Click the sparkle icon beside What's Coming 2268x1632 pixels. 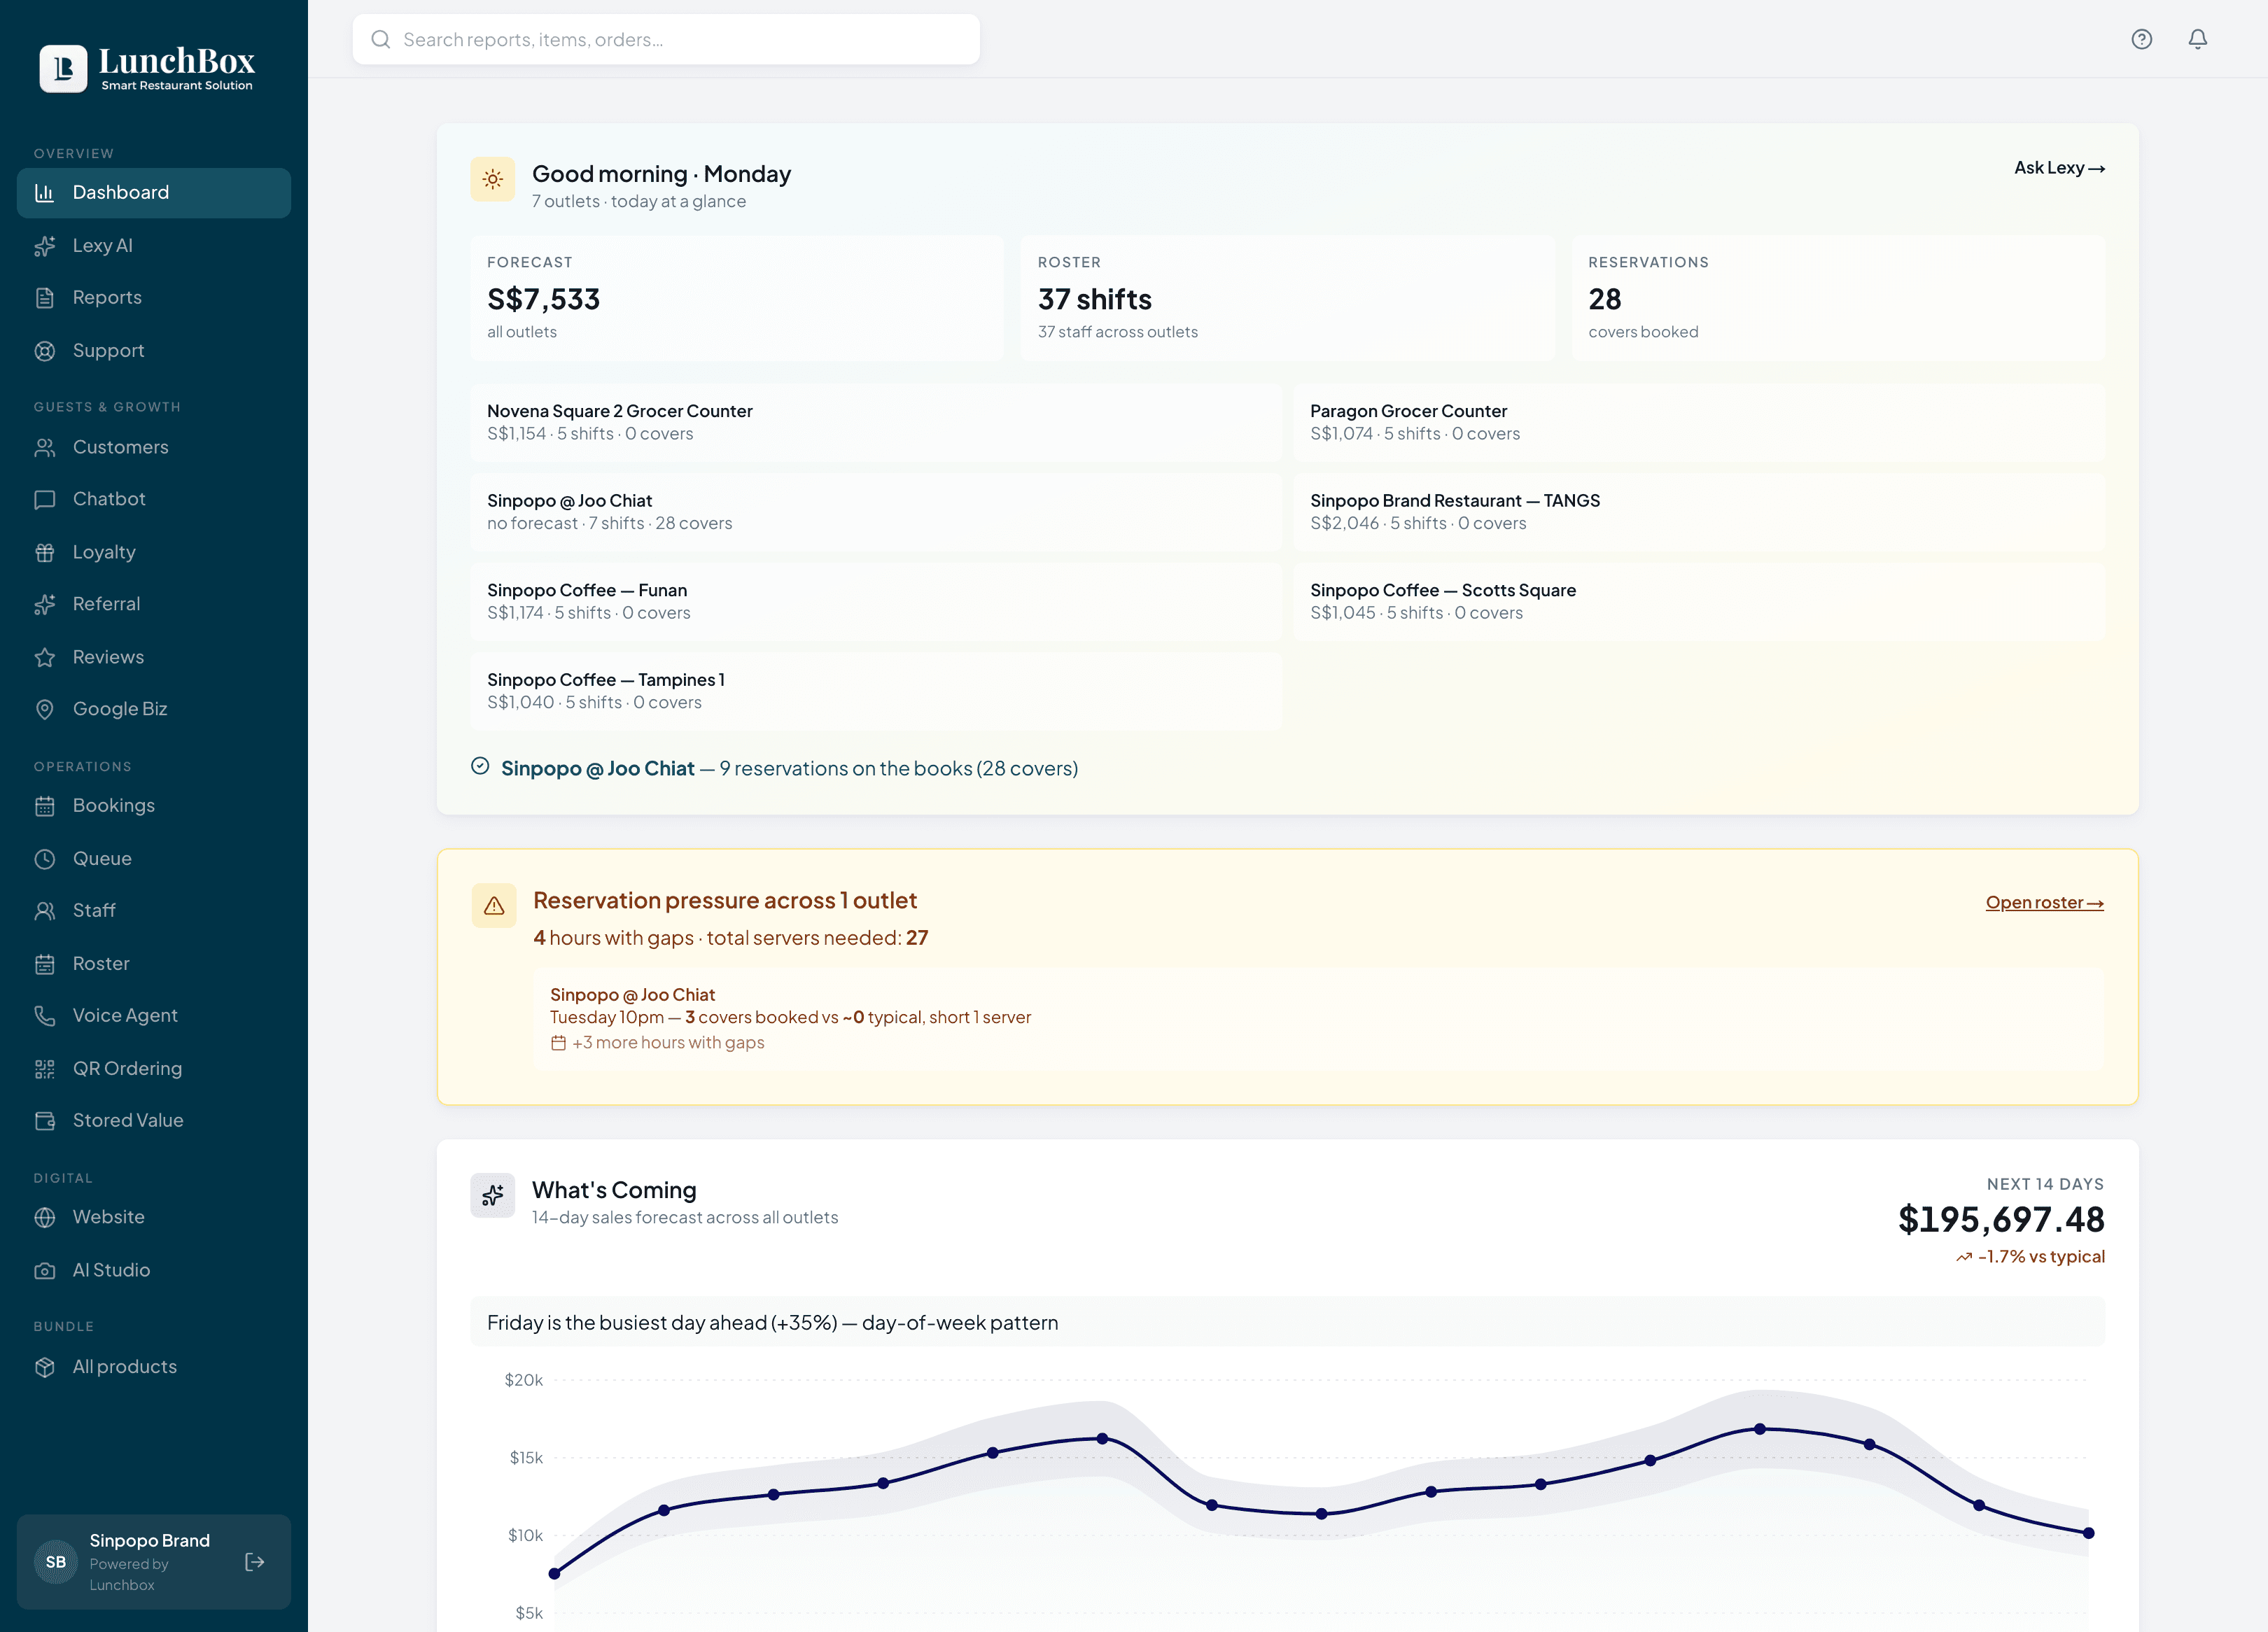[x=492, y=1195]
